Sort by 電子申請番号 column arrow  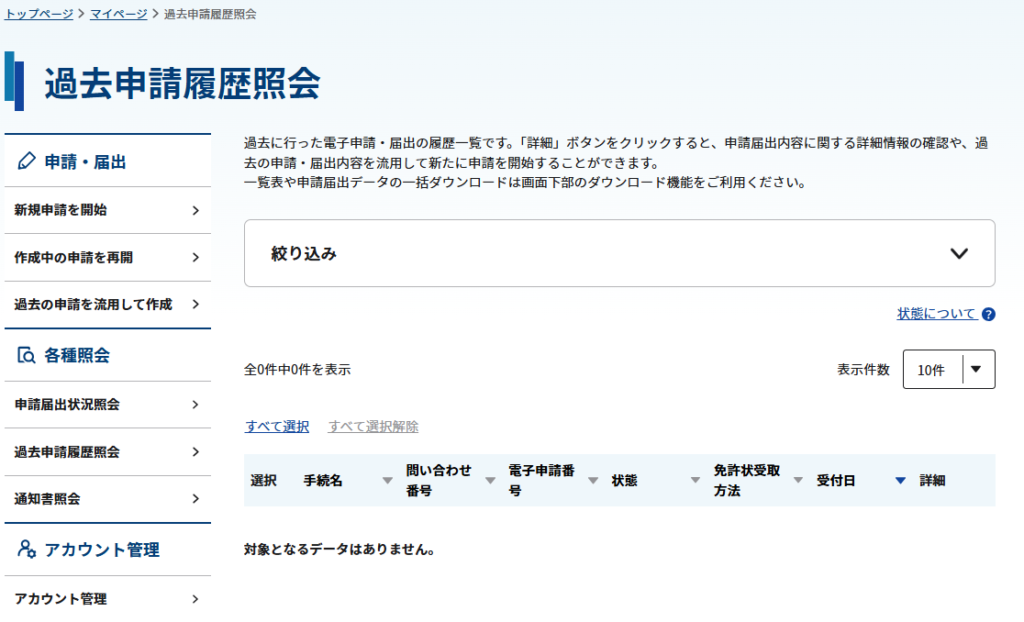593,481
